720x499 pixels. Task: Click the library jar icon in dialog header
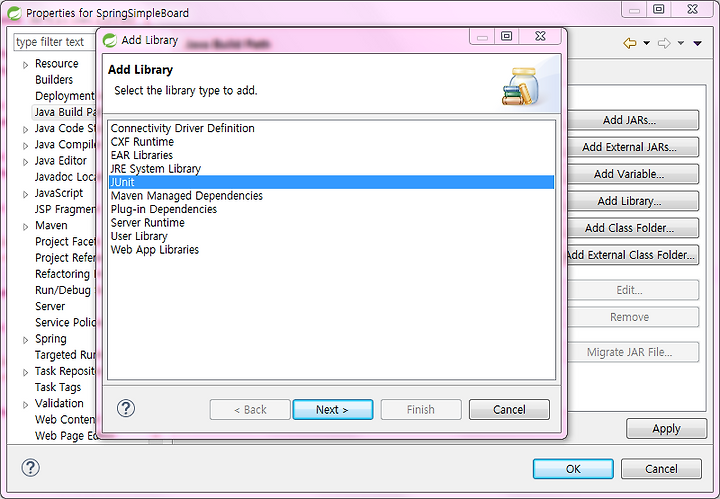(521, 86)
